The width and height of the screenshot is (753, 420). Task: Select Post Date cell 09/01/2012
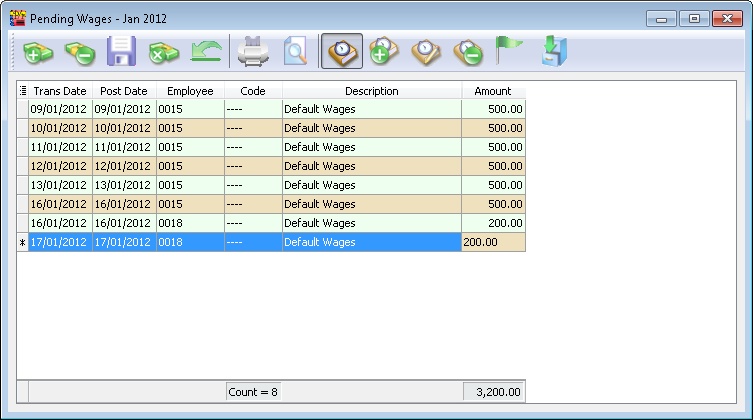point(124,109)
